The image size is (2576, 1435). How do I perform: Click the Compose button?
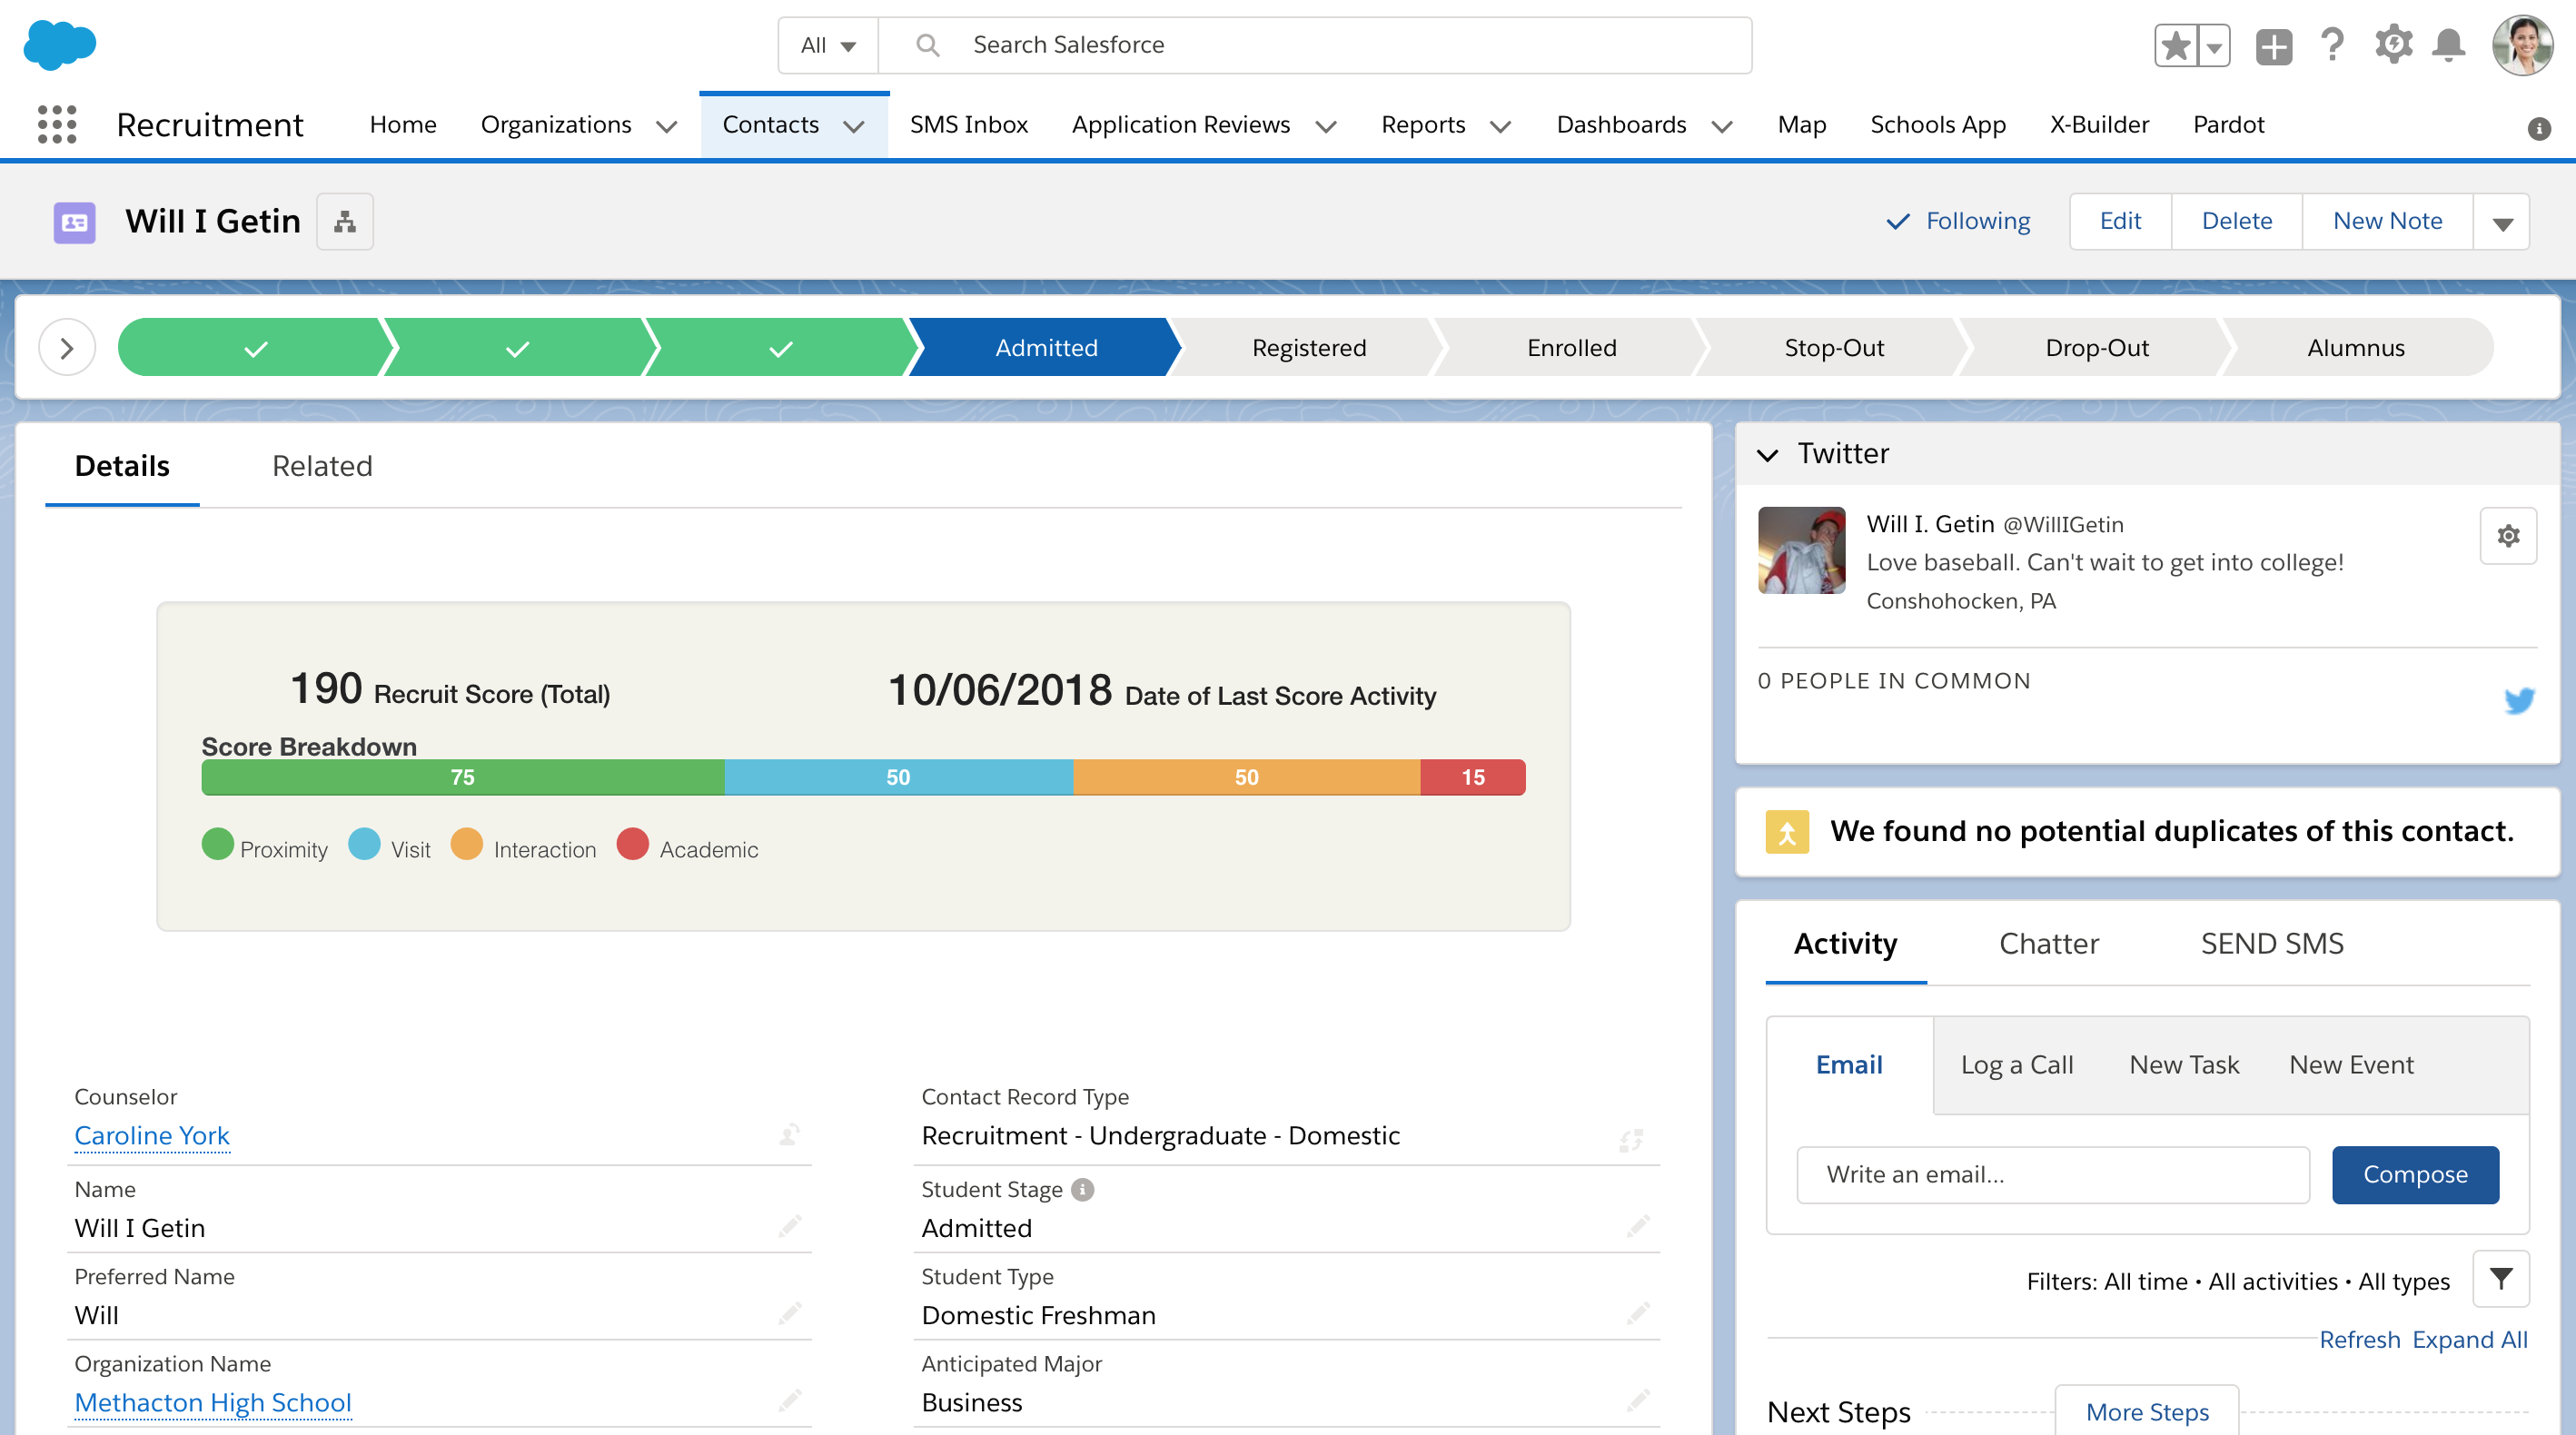point(2414,1174)
